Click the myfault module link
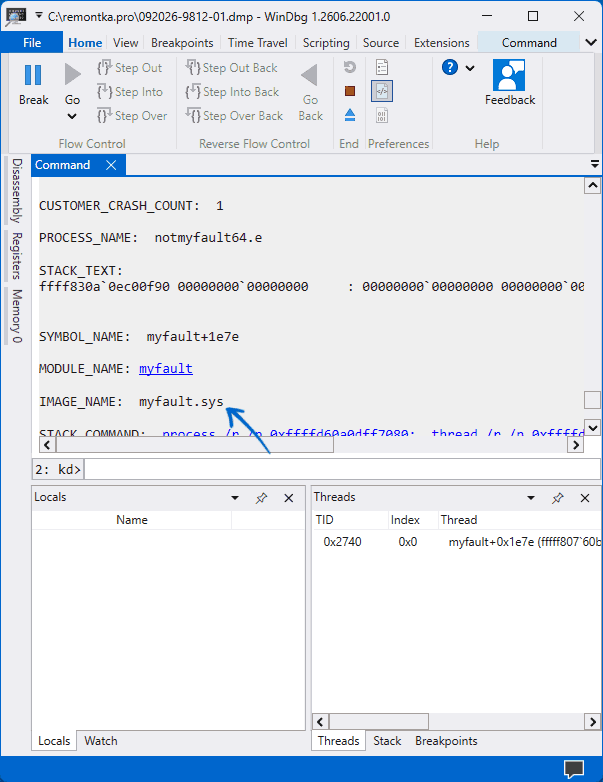The width and height of the screenshot is (603, 782). click(x=166, y=369)
